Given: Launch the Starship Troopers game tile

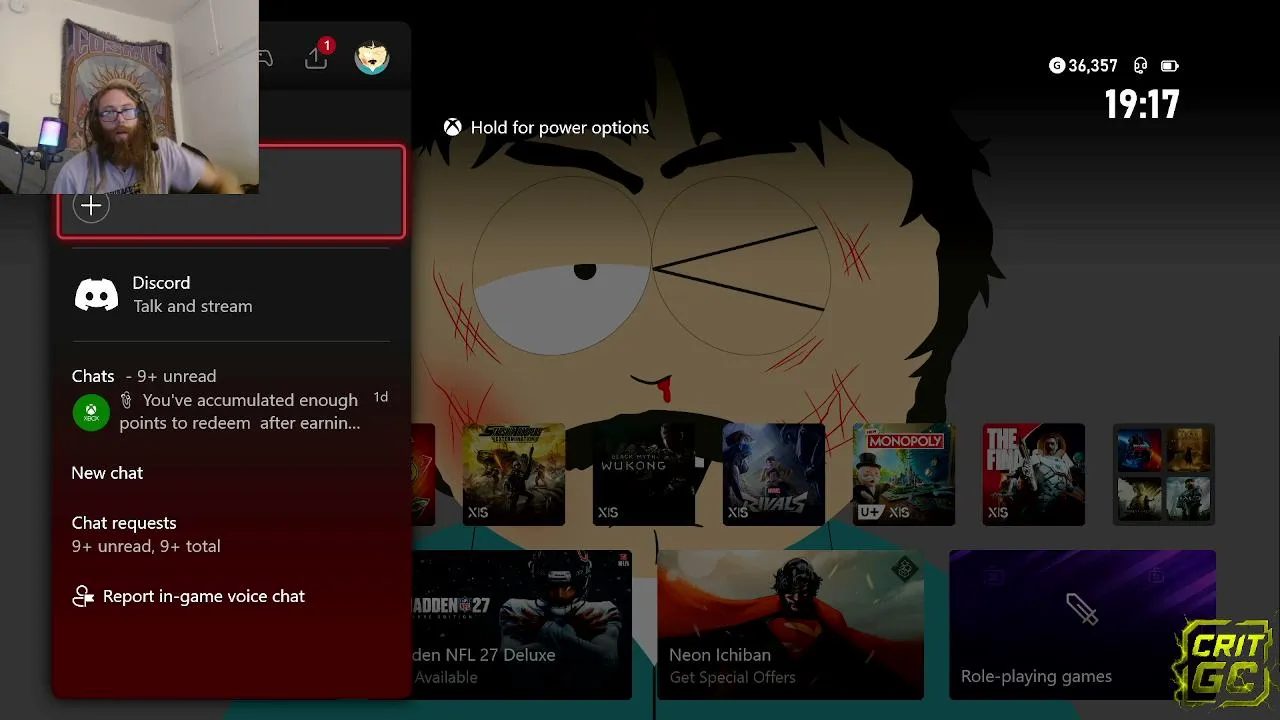Looking at the screenshot, I should (514, 474).
